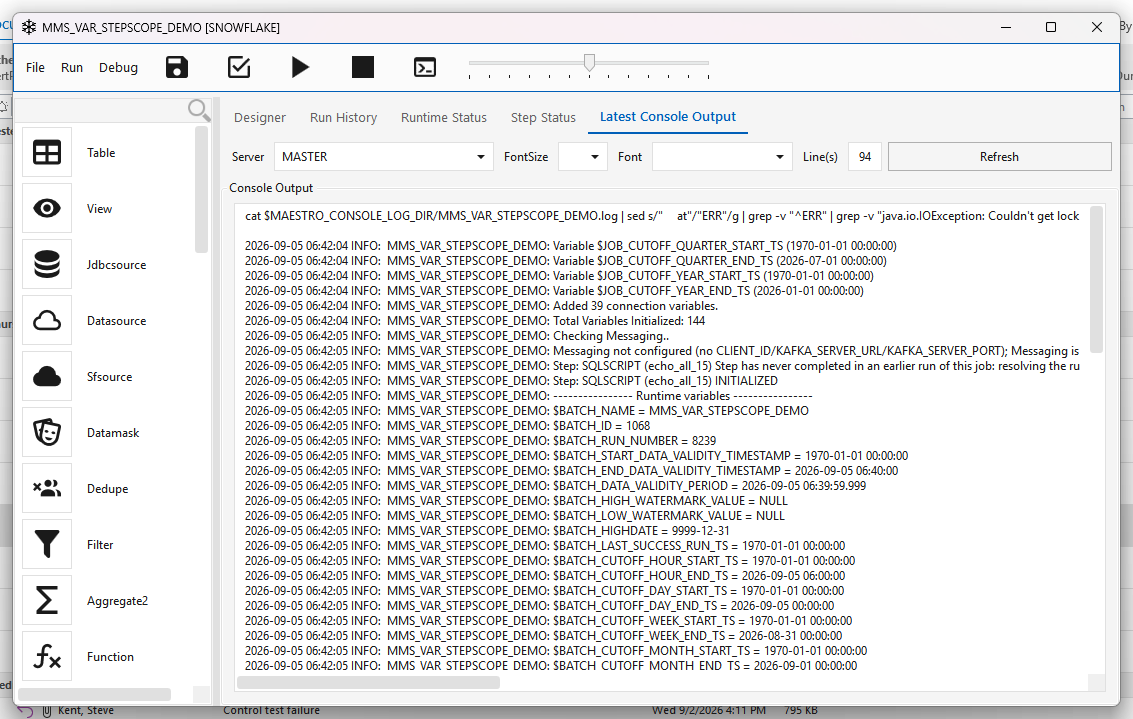Click the console vertical scrollbar

coord(1096,280)
